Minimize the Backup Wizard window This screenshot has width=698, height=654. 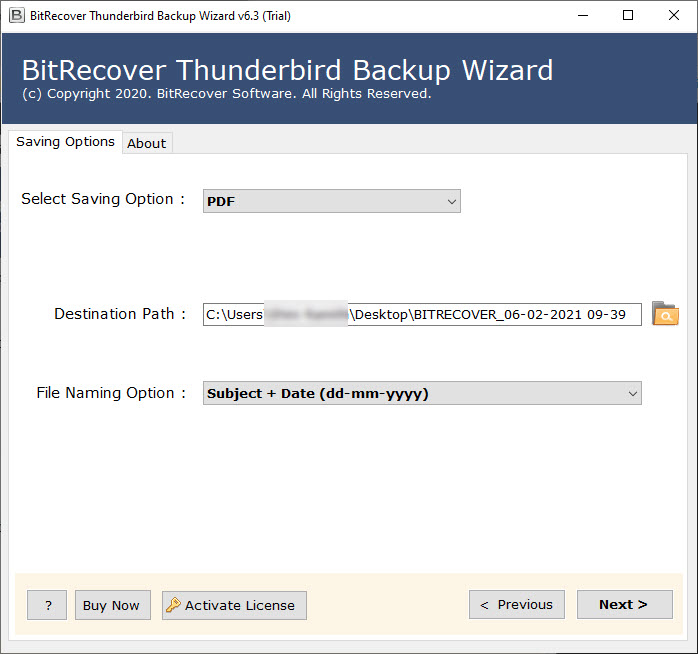[581, 15]
